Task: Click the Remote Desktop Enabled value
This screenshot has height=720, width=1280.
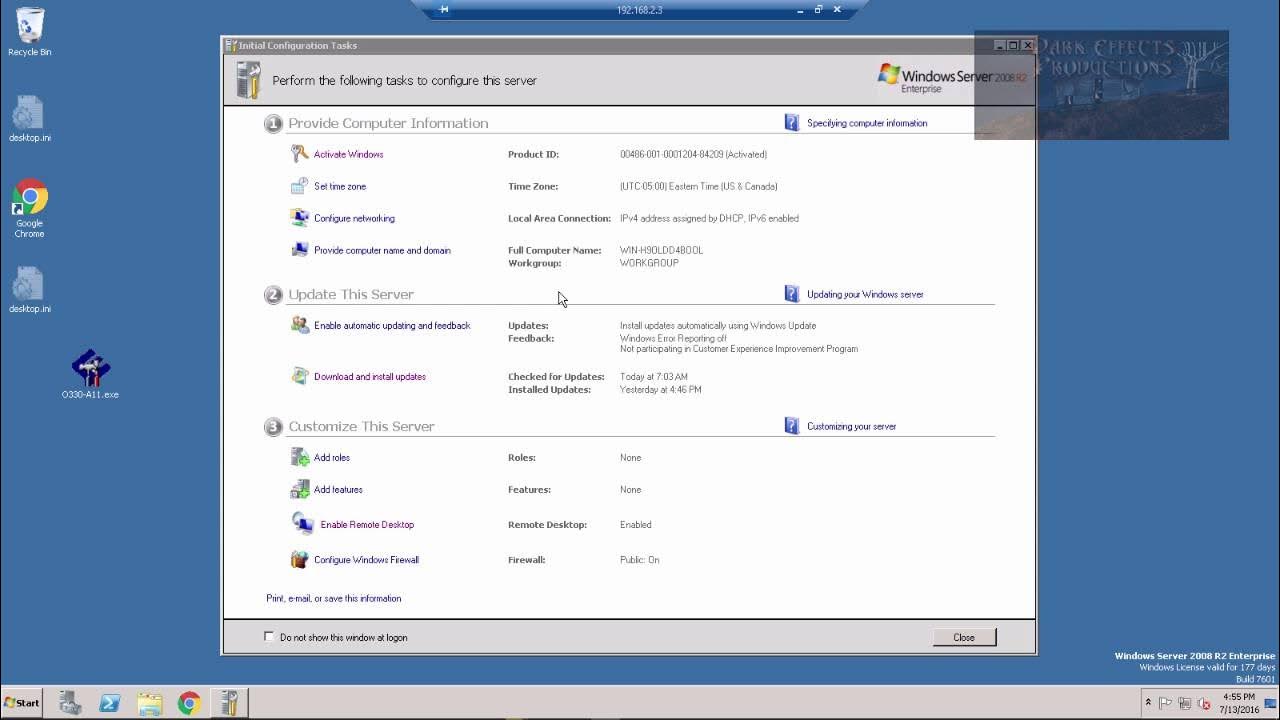Action: pos(635,524)
